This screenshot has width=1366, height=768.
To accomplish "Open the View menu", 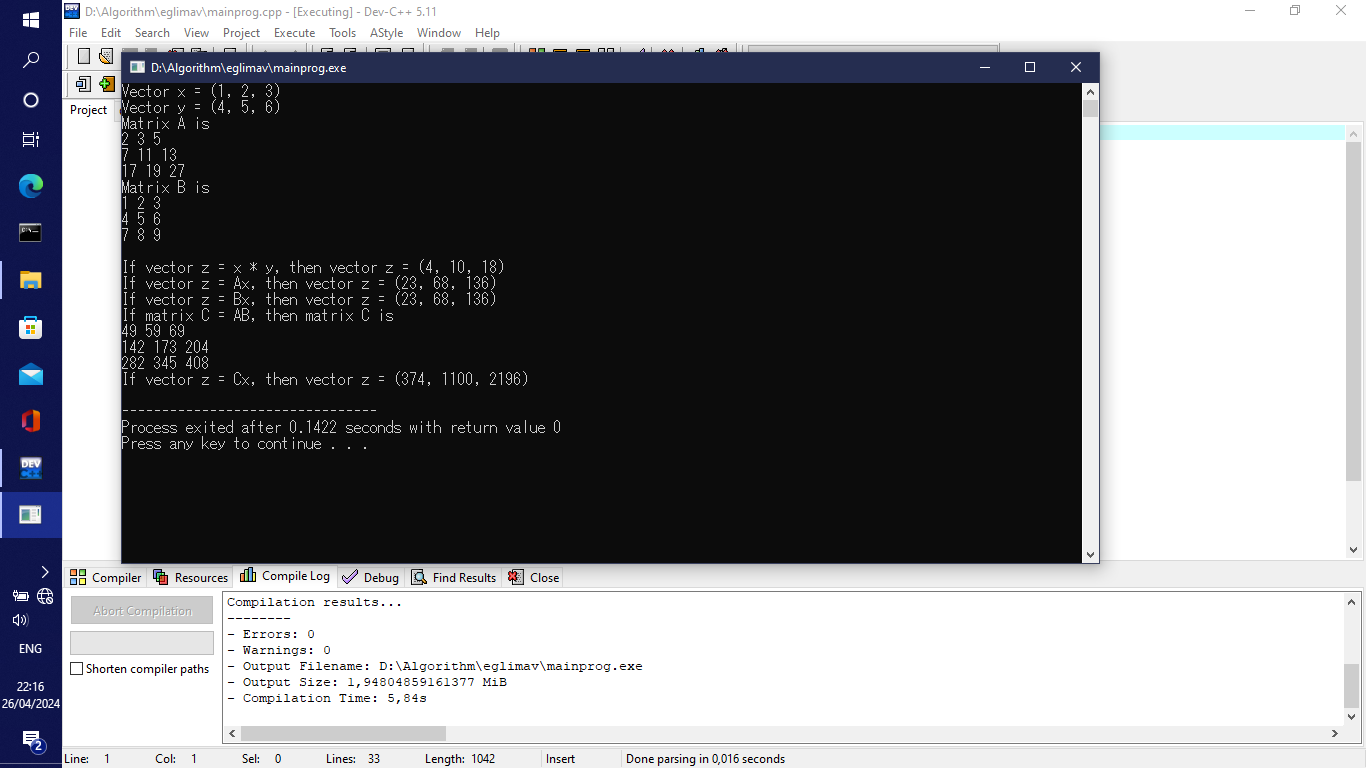I will pyautogui.click(x=196, y=33).
